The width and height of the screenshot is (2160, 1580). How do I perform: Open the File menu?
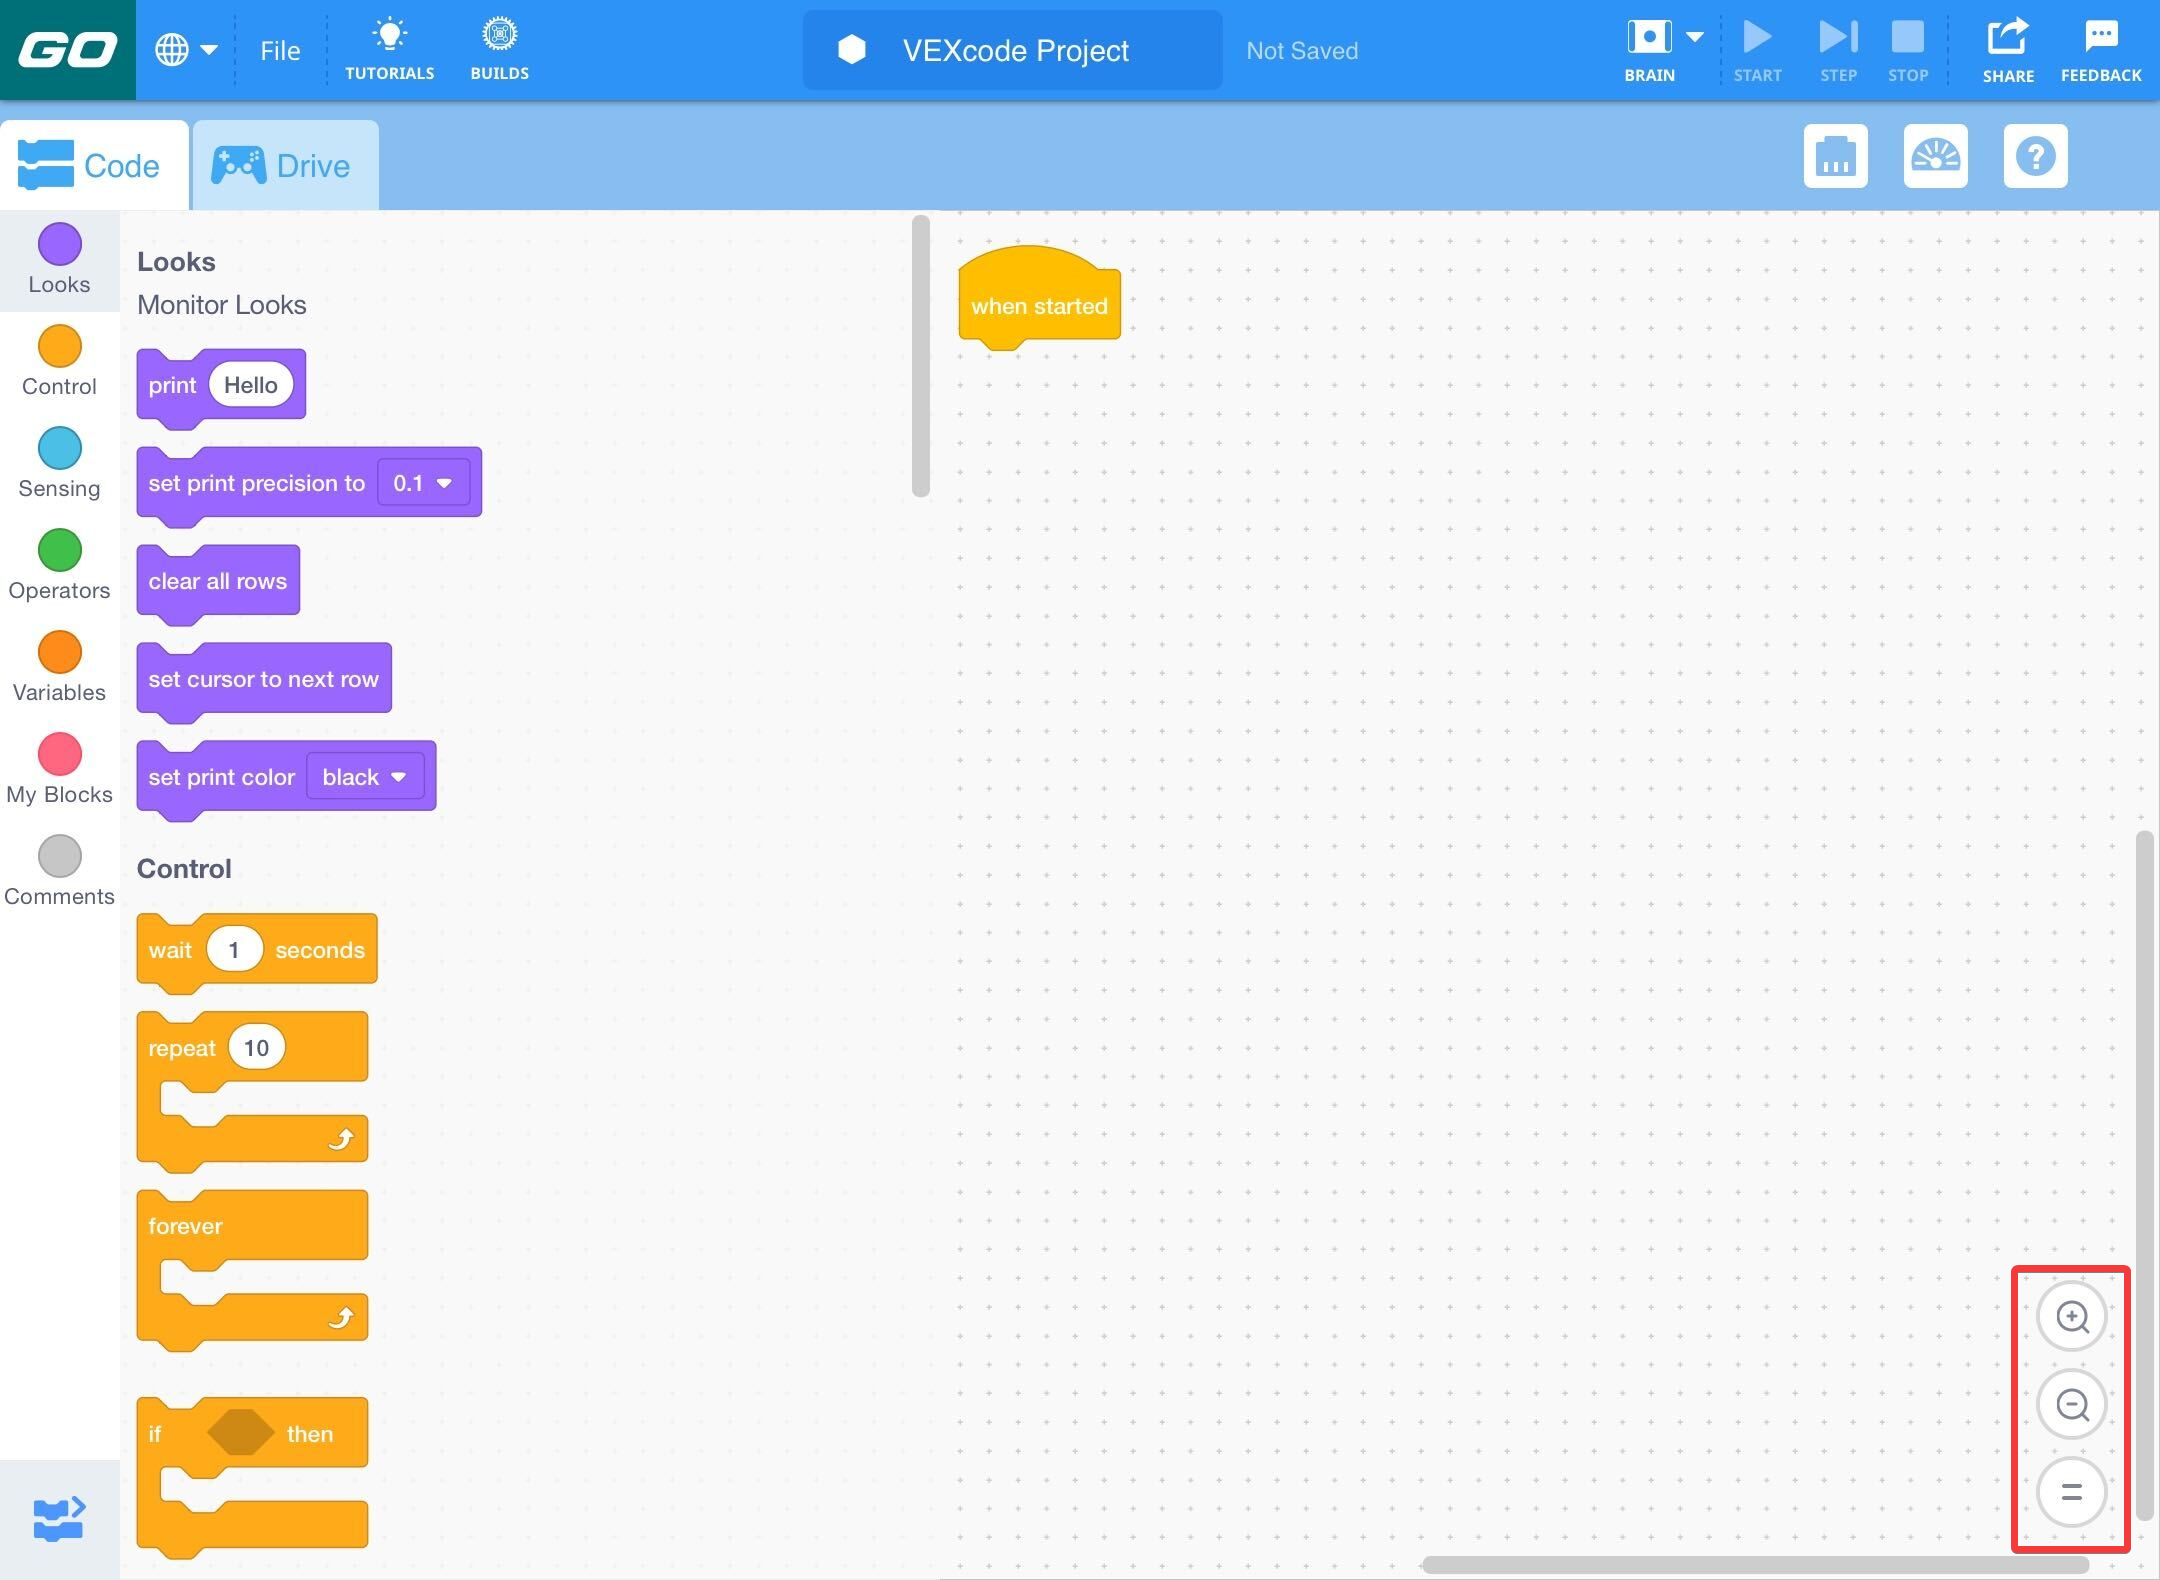click(x=278, y=50)
